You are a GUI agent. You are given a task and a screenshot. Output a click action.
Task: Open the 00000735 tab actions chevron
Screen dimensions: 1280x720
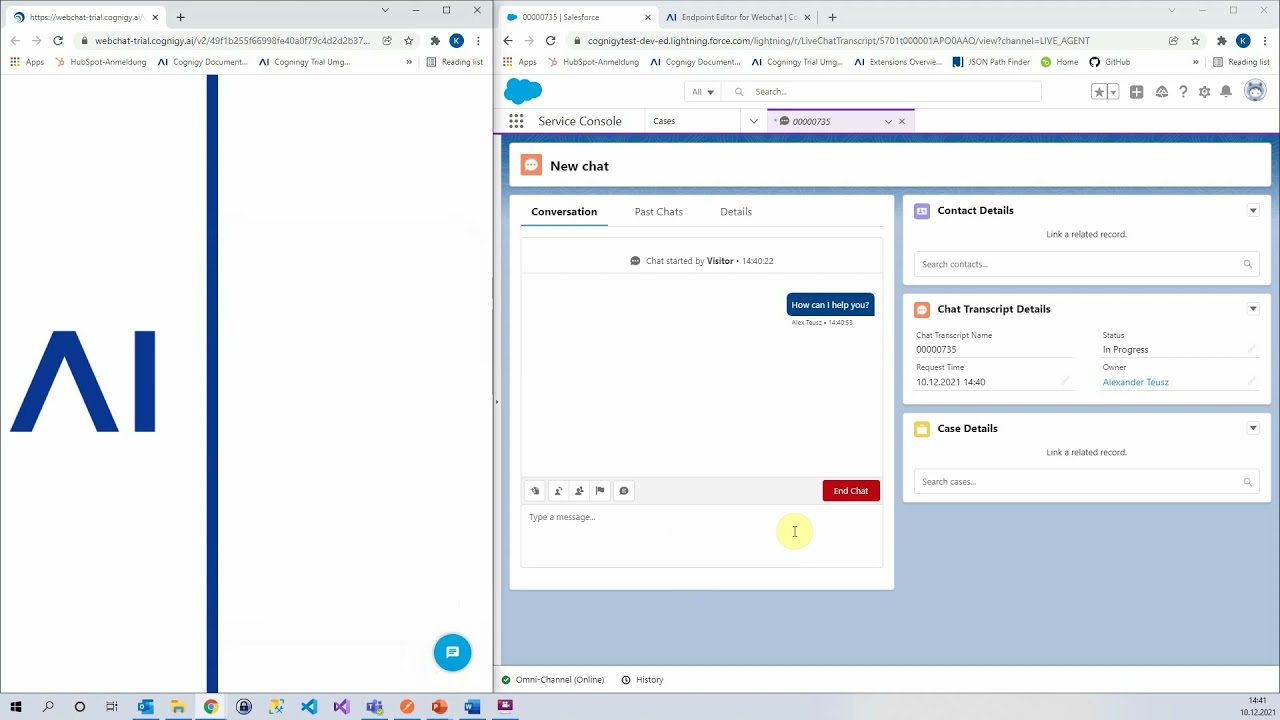(888, 121)
